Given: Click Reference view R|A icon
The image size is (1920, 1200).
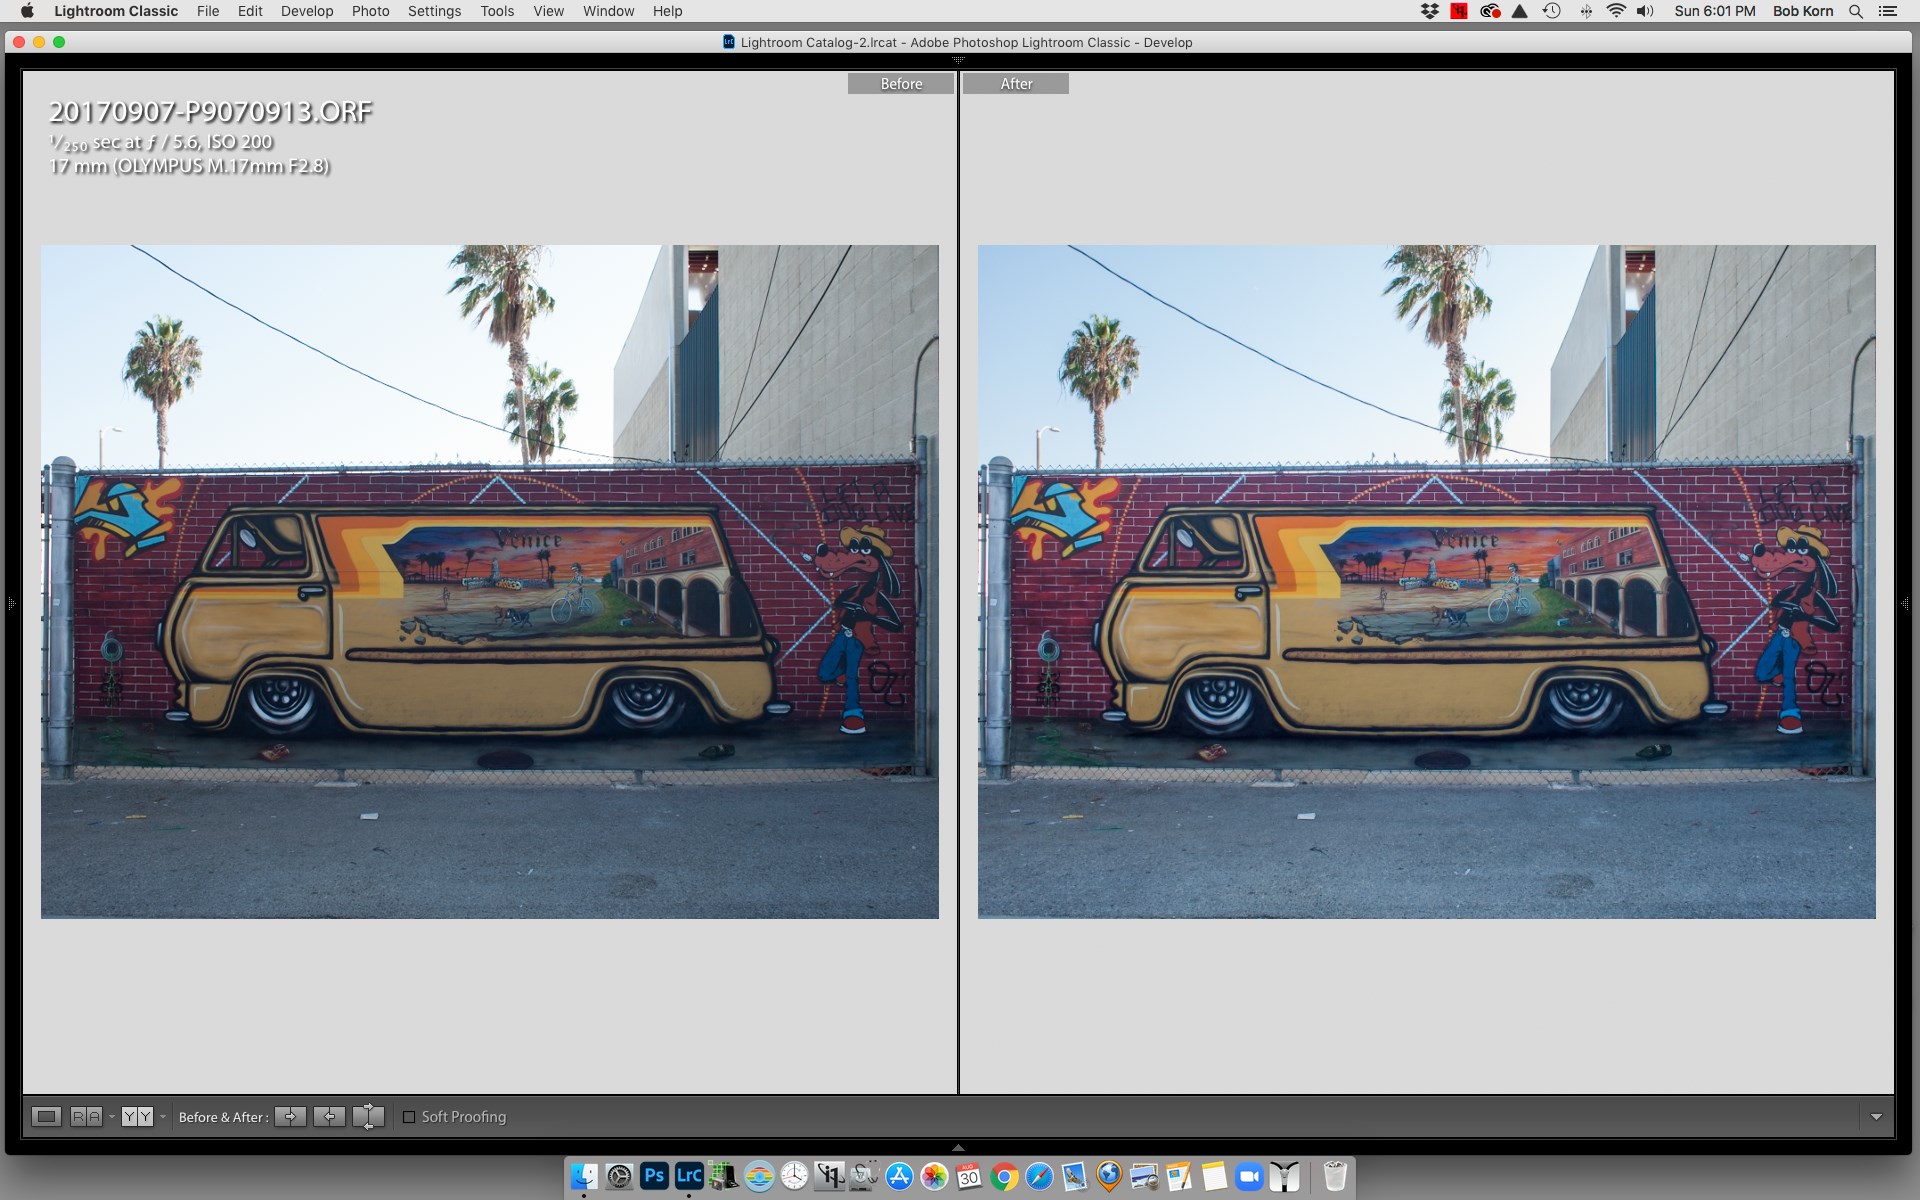Looking at the screenshot, I should (86, 1116).
